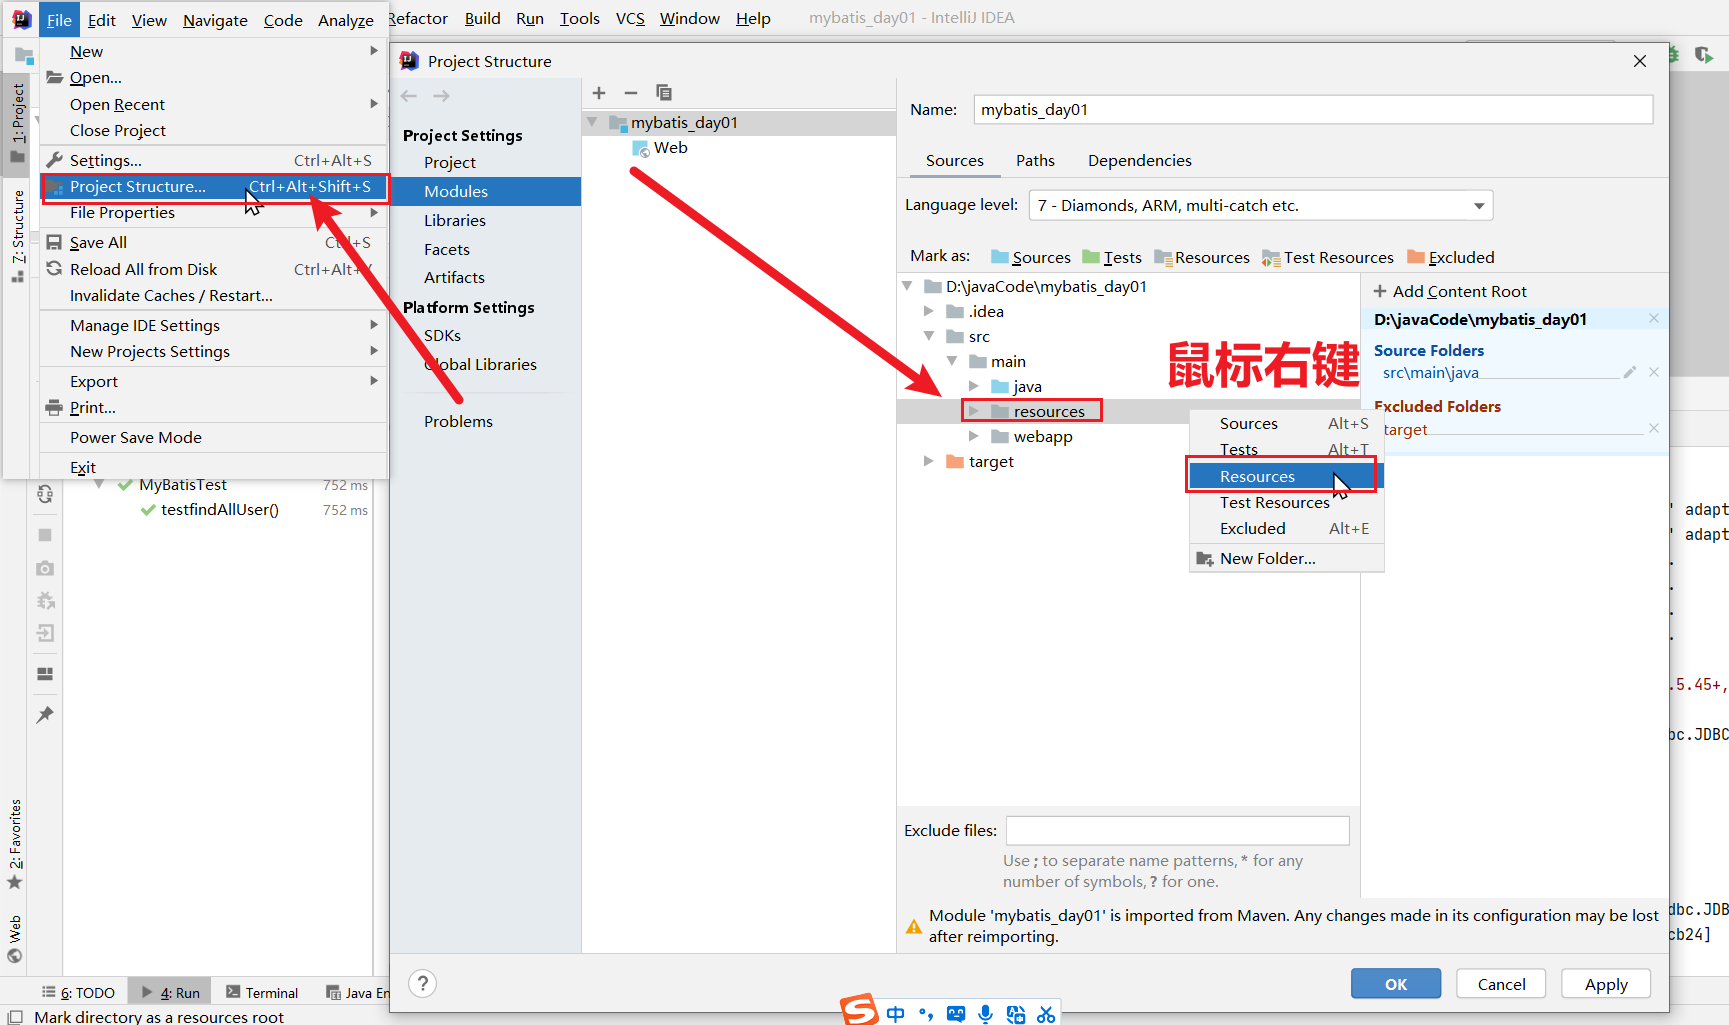Click the remove module minus icon

click(x=631, y=93)
